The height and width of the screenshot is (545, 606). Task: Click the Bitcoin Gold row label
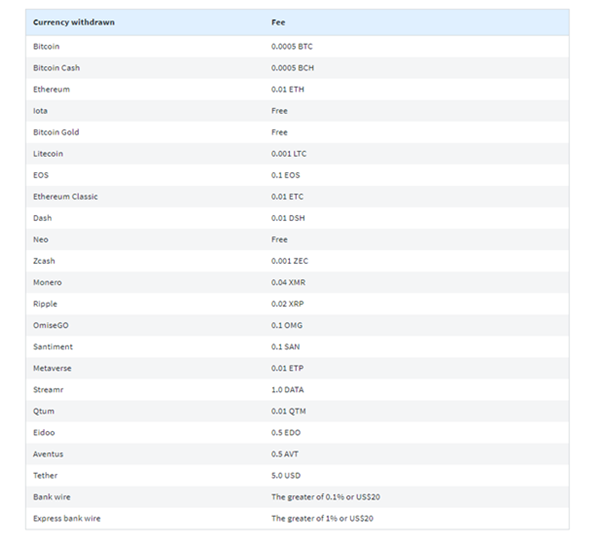click(56, 132)
